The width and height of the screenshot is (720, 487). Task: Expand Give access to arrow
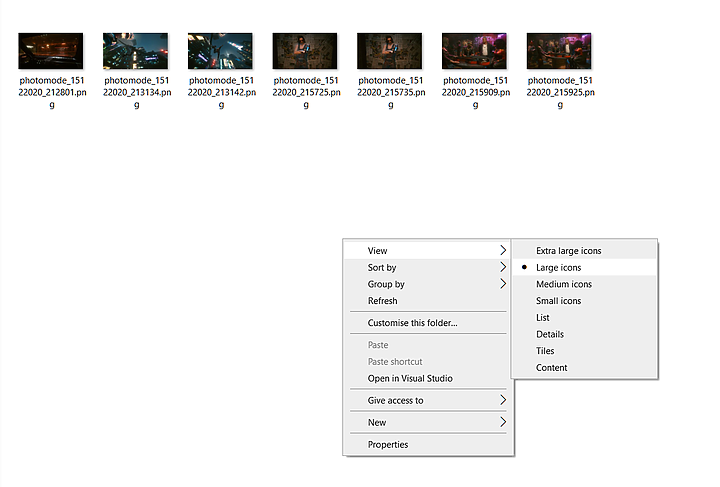point(503,400)
